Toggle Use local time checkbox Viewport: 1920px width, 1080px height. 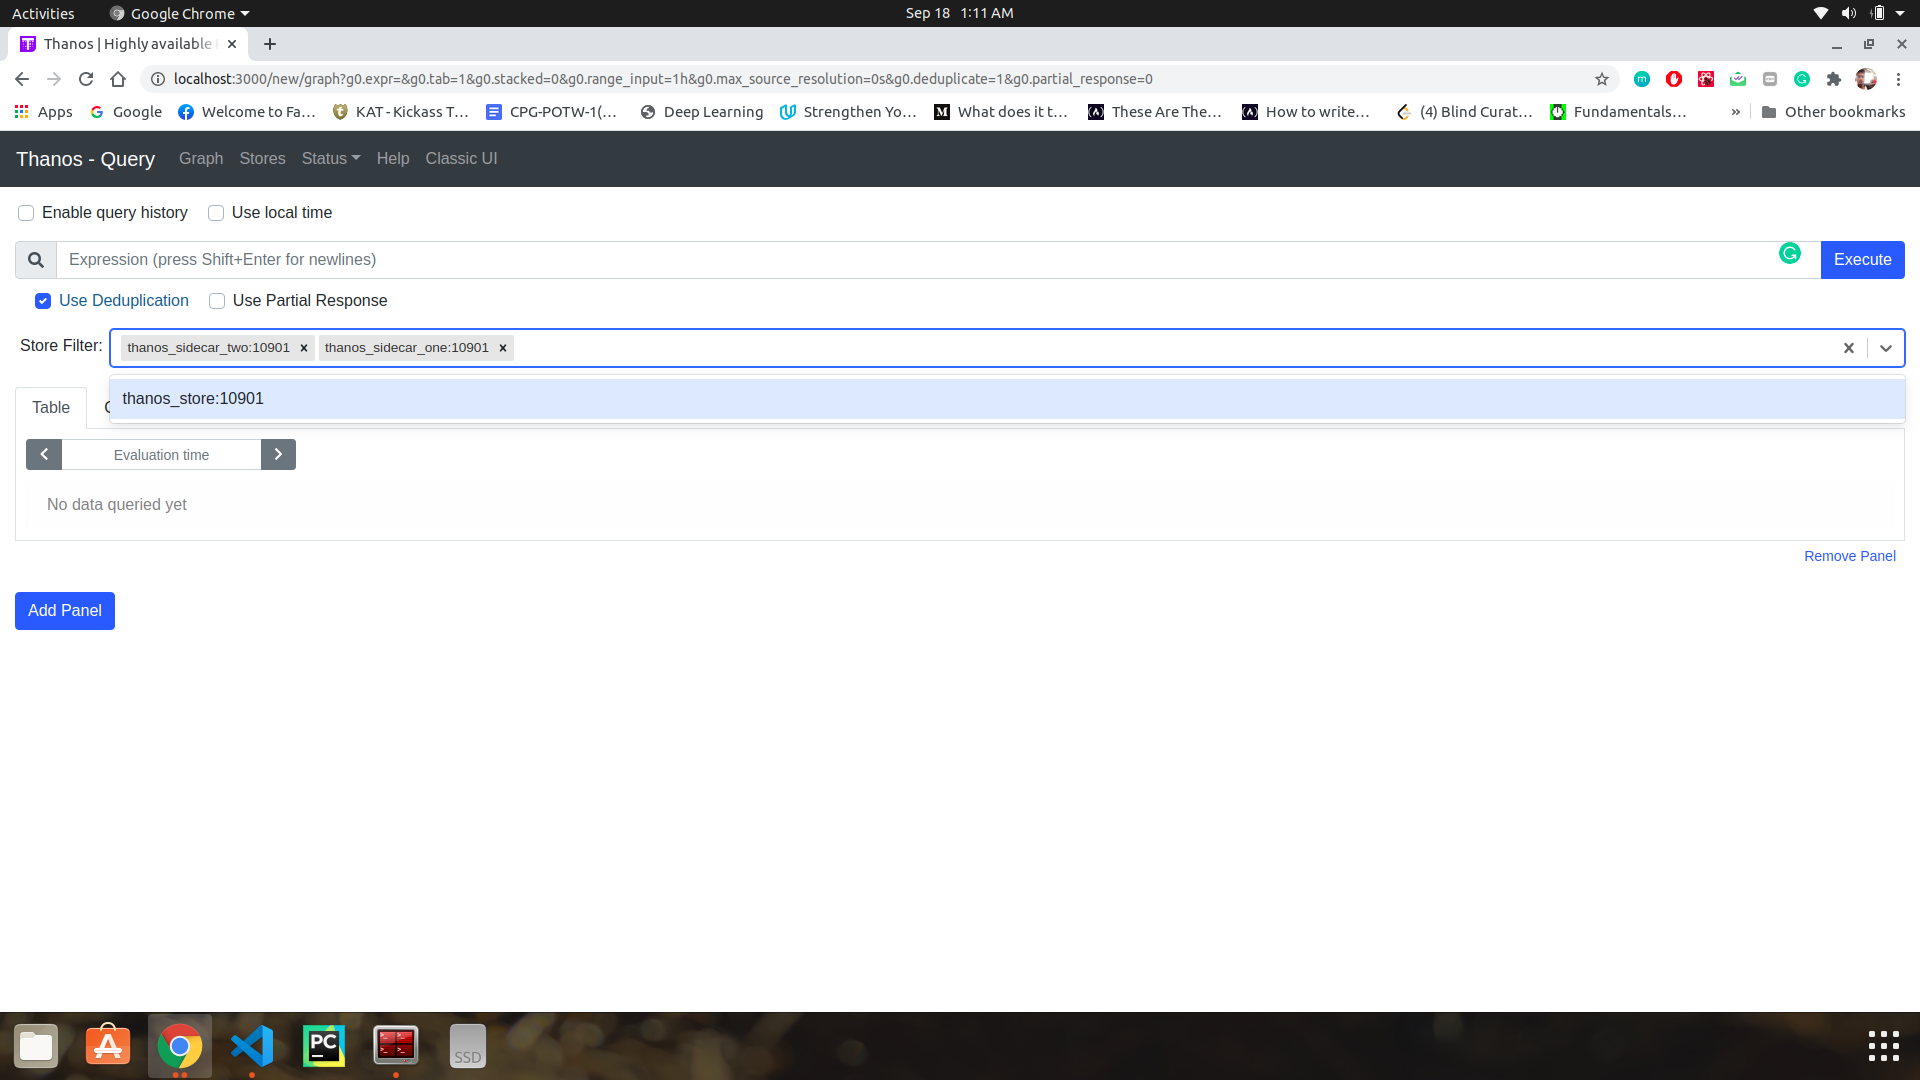(x=216, y=213)
